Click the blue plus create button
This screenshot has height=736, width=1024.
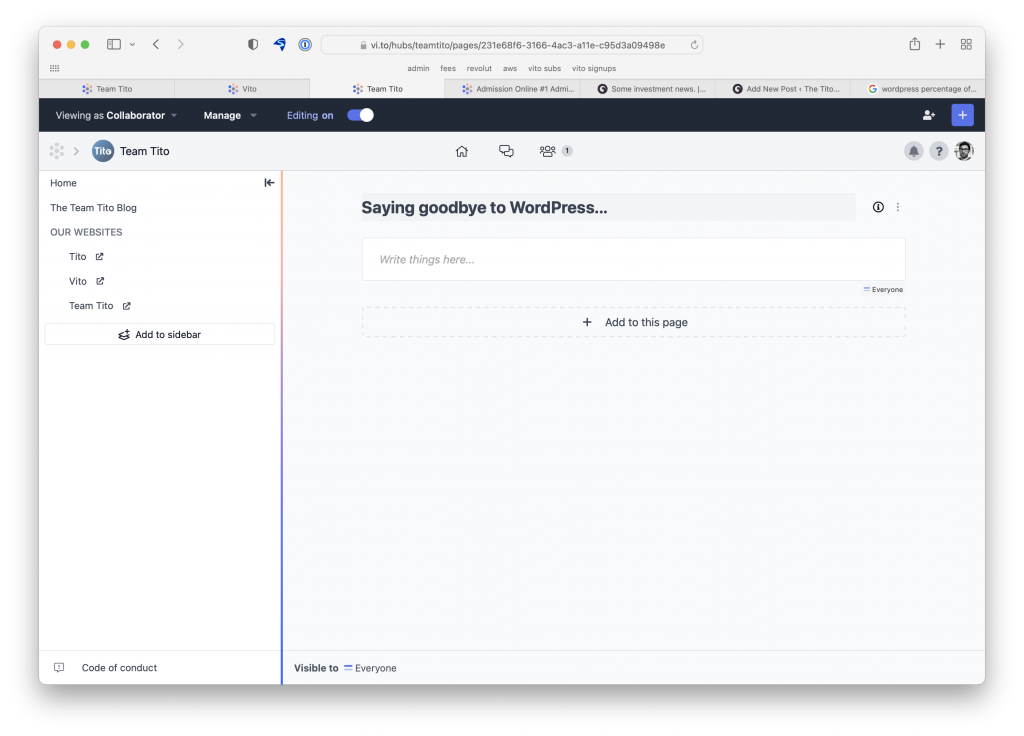pyautogui.click(x=962, y=116)
